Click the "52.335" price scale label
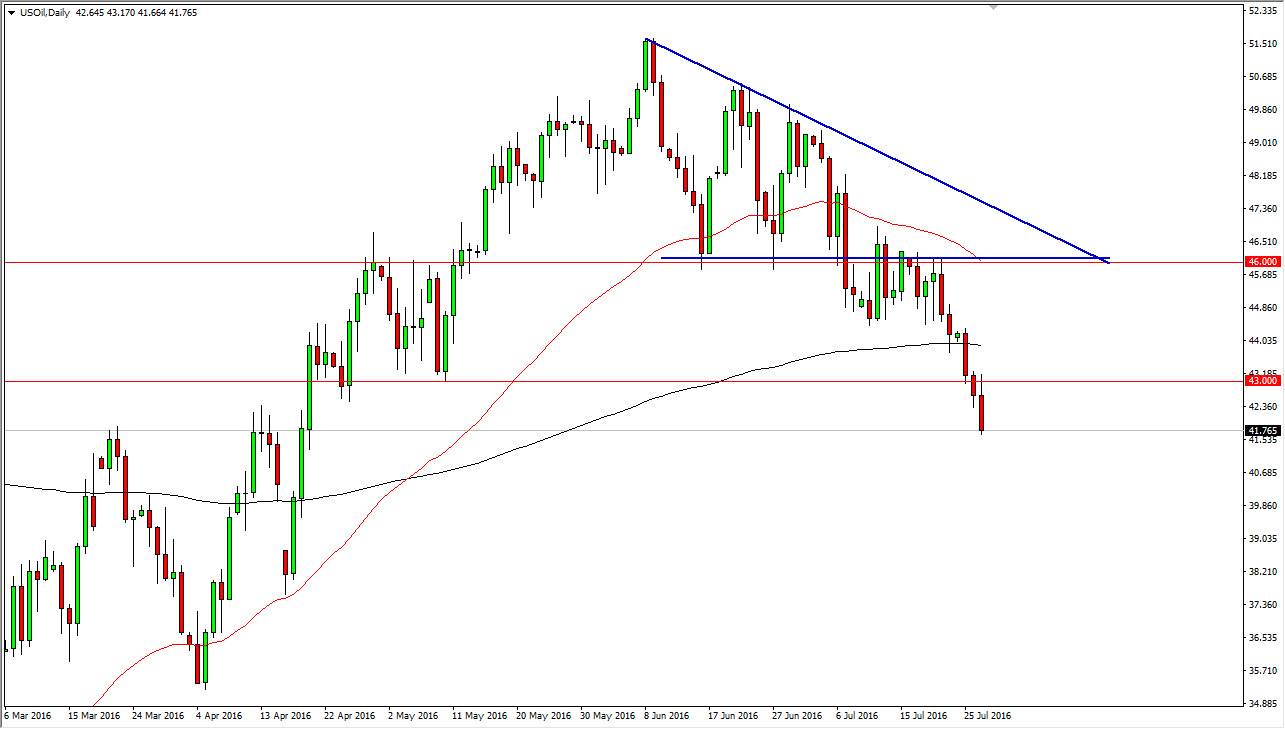1285x729 pixels. click(x=1261, y=11)
